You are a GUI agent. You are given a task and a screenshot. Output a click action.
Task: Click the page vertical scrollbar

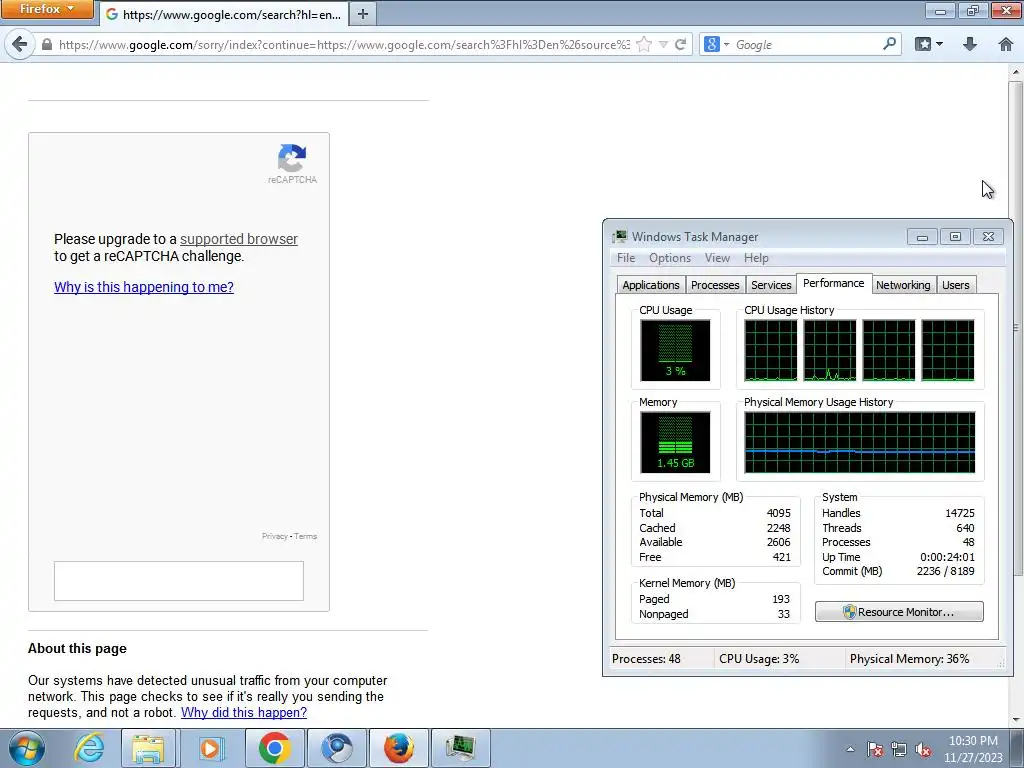[1016, 327]
